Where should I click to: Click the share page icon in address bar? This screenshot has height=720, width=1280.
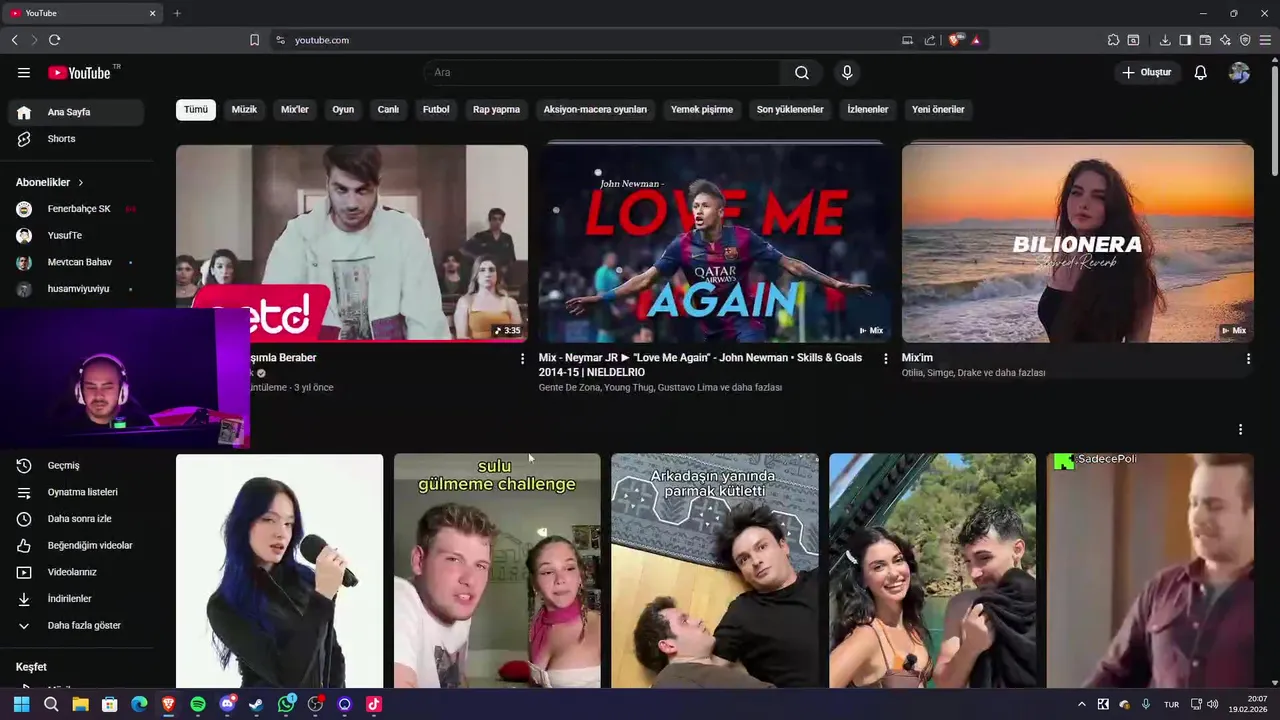930,40
